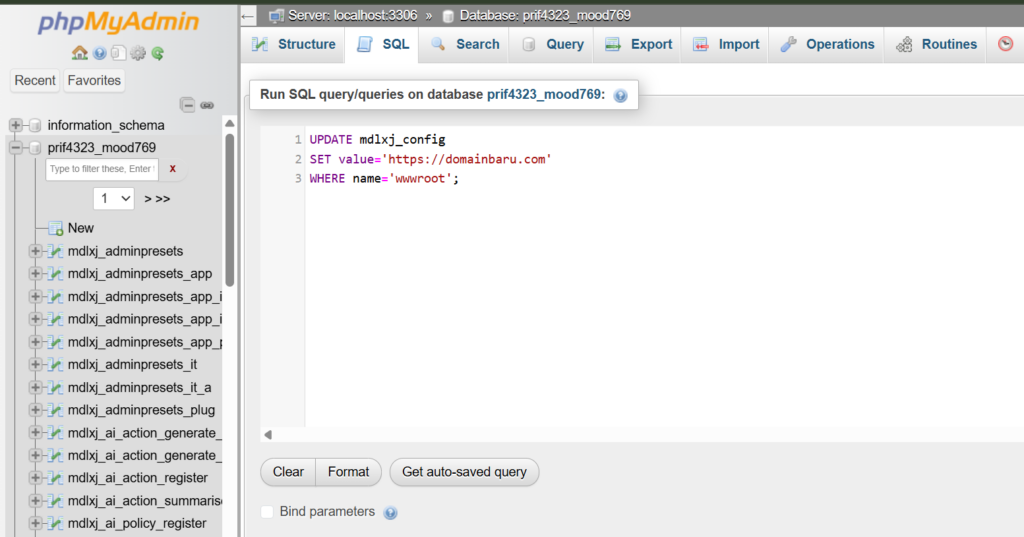1024x537 pixels.
Task: Switch to the Structure tab
Action: [294, 44]
